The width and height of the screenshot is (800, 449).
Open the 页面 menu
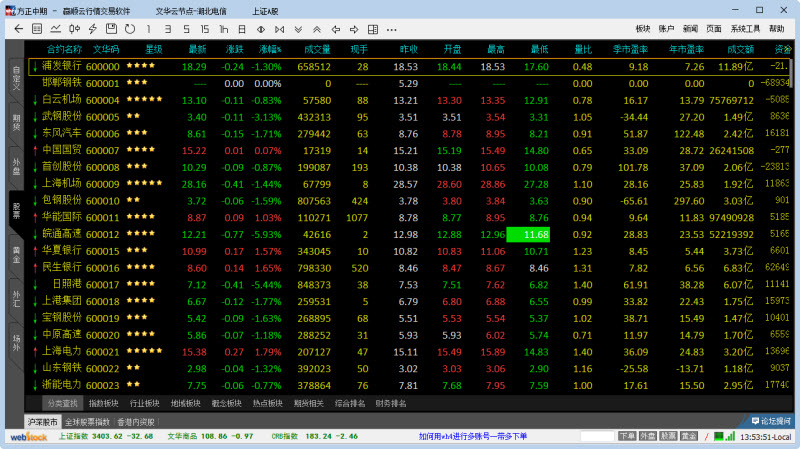point(714,29)
